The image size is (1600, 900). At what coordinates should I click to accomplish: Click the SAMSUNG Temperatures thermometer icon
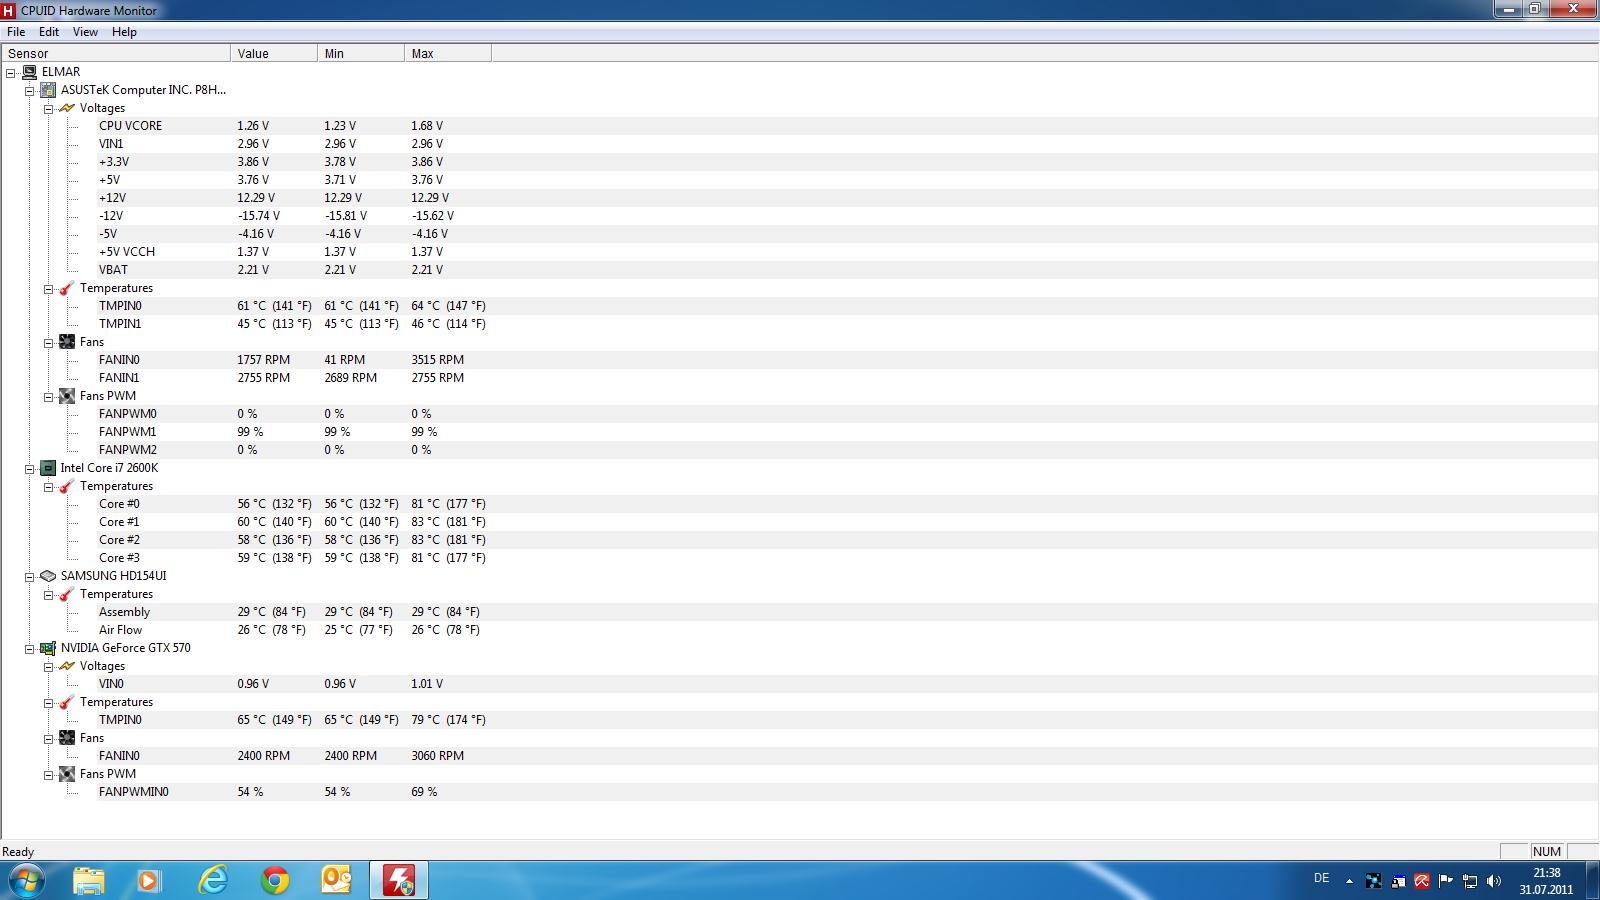(x=67, y=594)
